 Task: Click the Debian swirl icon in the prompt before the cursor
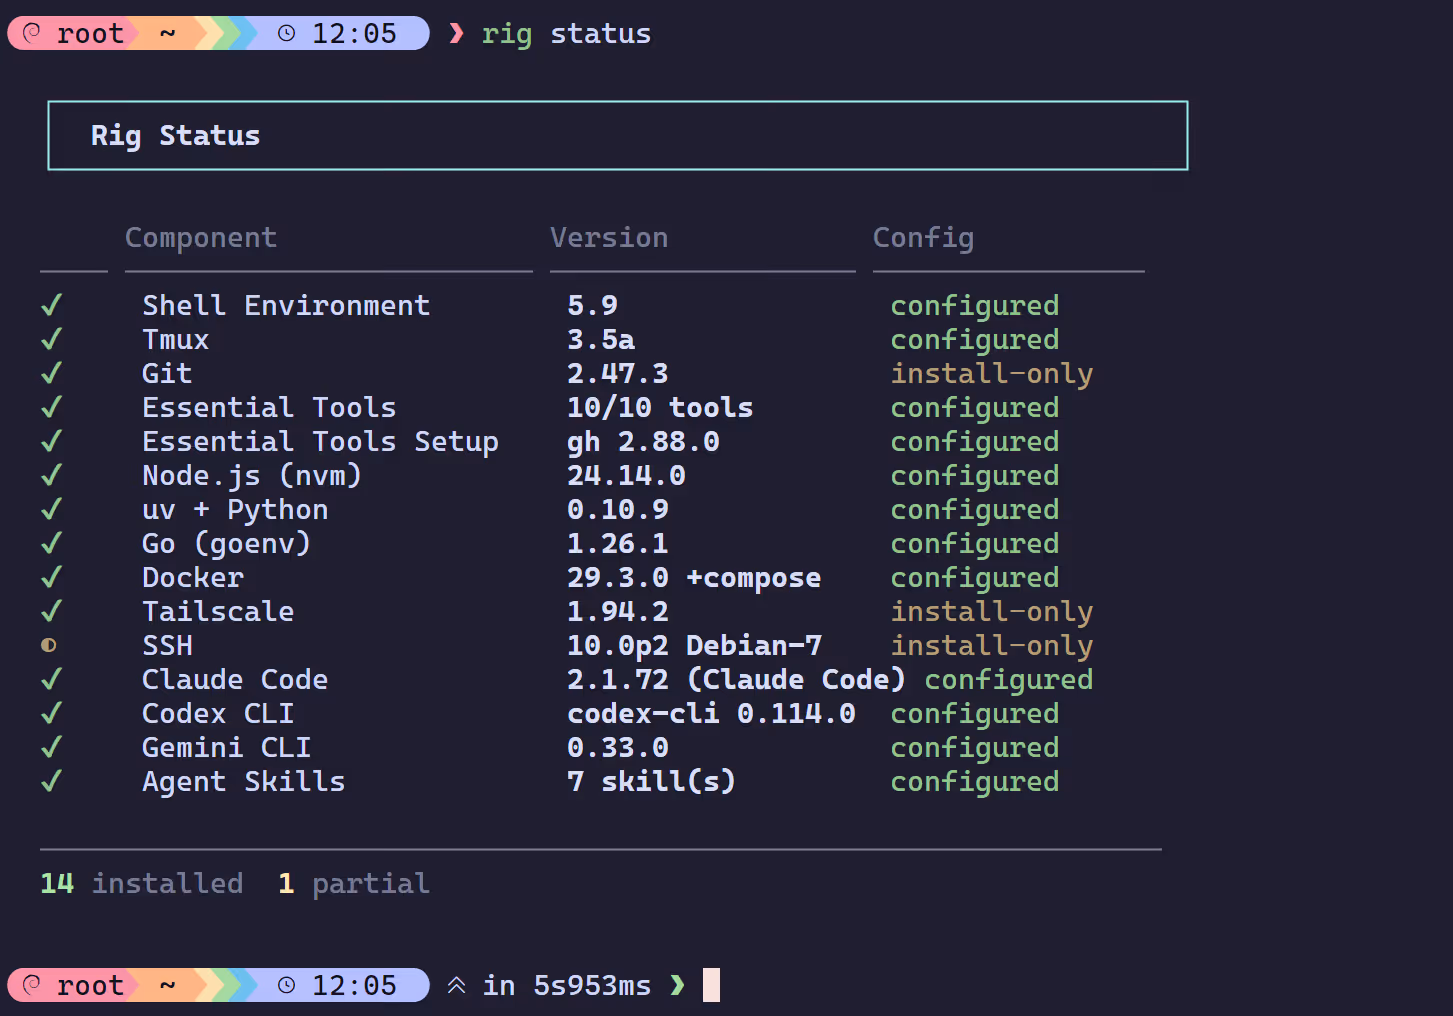coord(32,985)
